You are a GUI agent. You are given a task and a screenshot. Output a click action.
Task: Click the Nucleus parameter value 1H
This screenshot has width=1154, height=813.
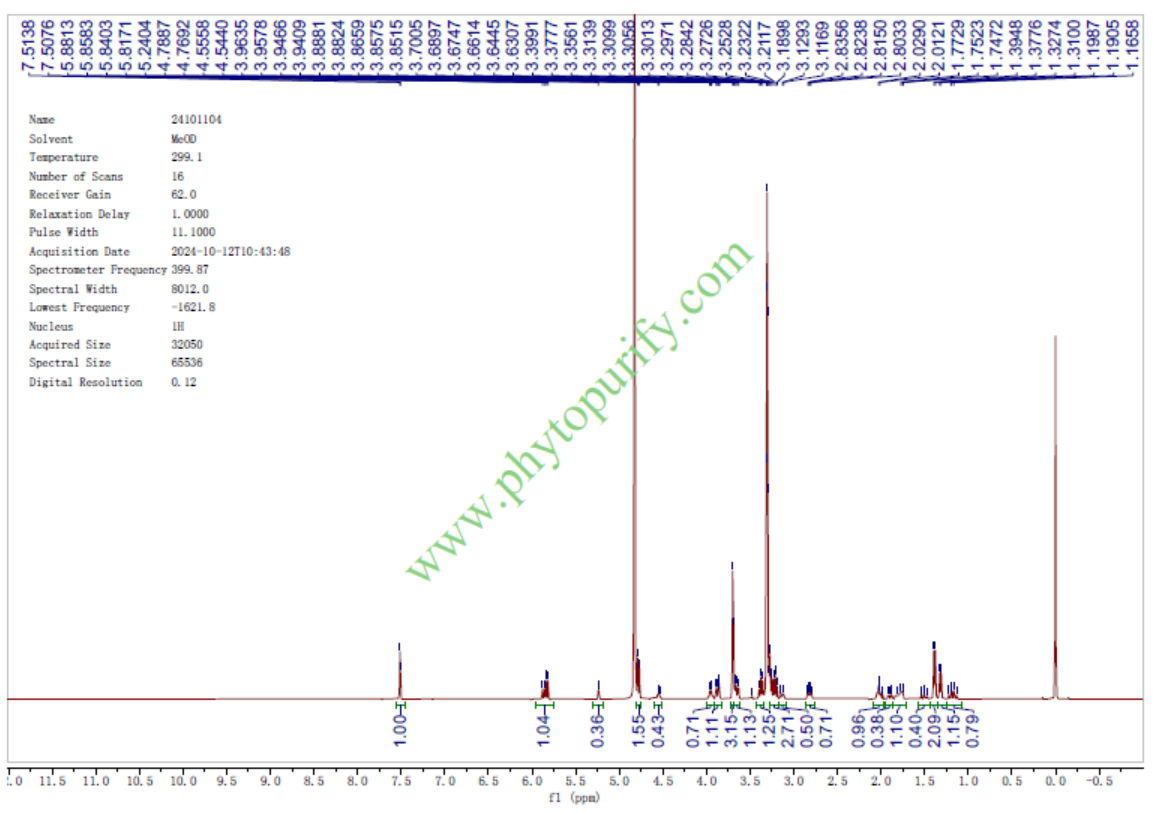(178, 326)
